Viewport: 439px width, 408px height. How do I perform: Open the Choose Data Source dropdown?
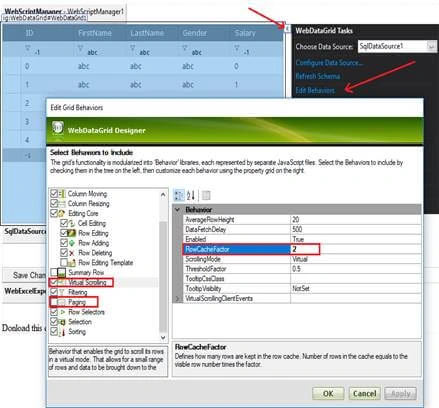(x=431, y=46)
